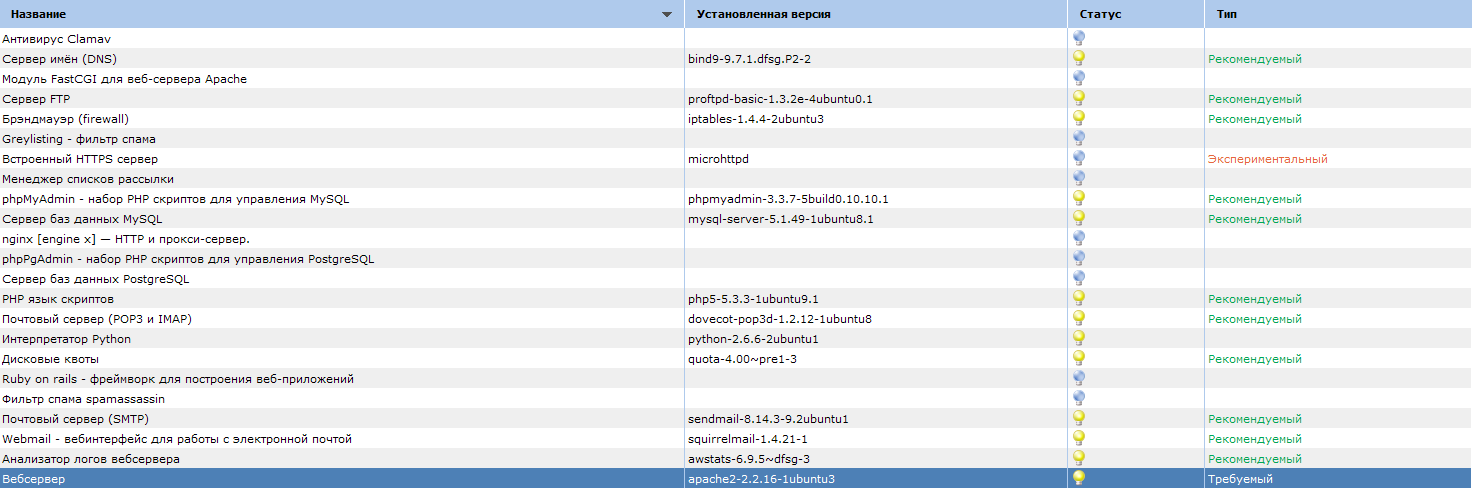Click status bulb for phpPgAdmin row

1079,258
